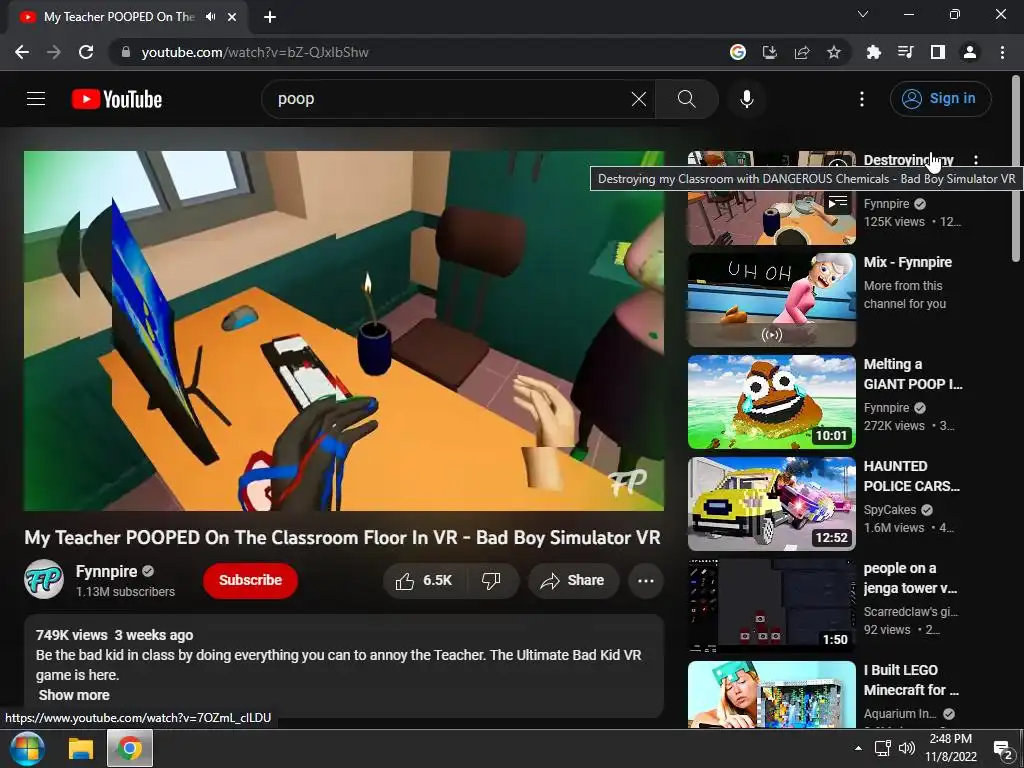Mute the tab via speaker icon
The height and width of the screenshot is (768, 1024).
coord(210,17)
